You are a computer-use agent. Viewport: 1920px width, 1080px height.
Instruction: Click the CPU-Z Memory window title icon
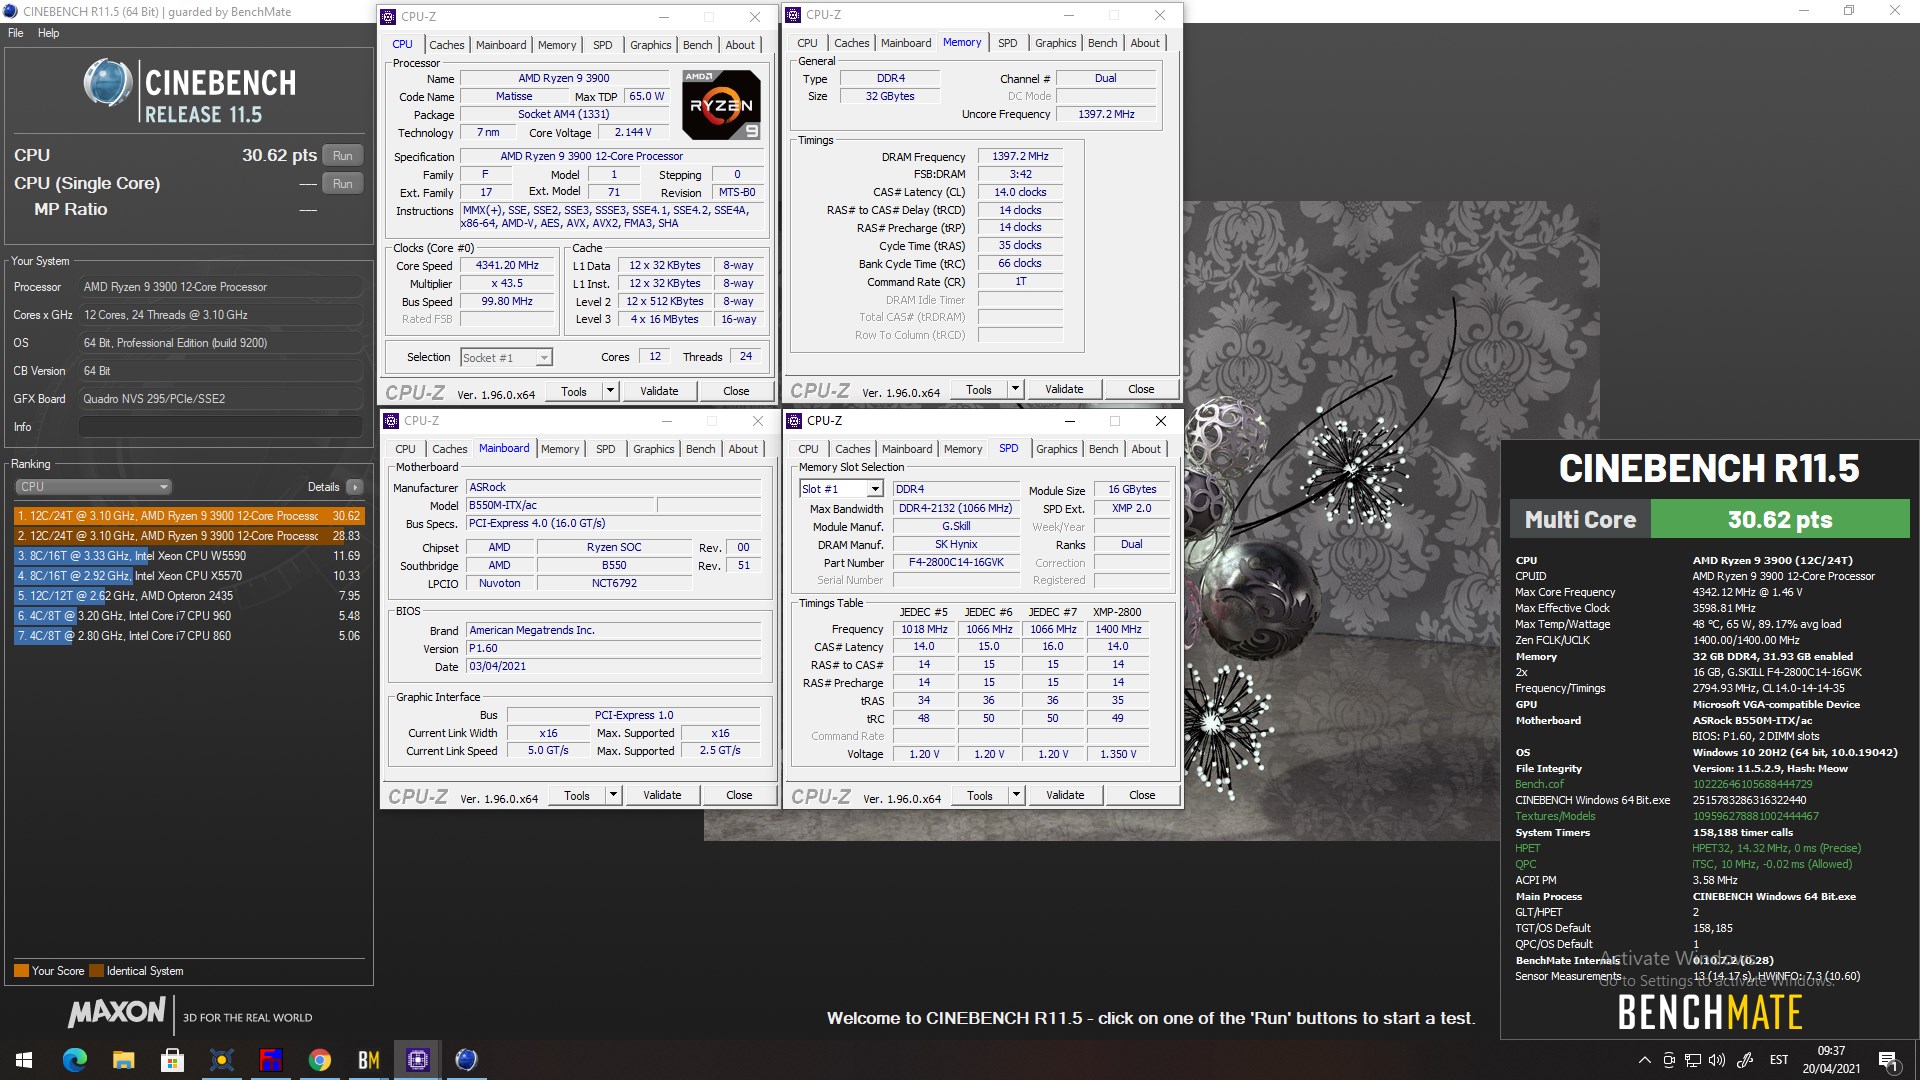pos(794,15)
